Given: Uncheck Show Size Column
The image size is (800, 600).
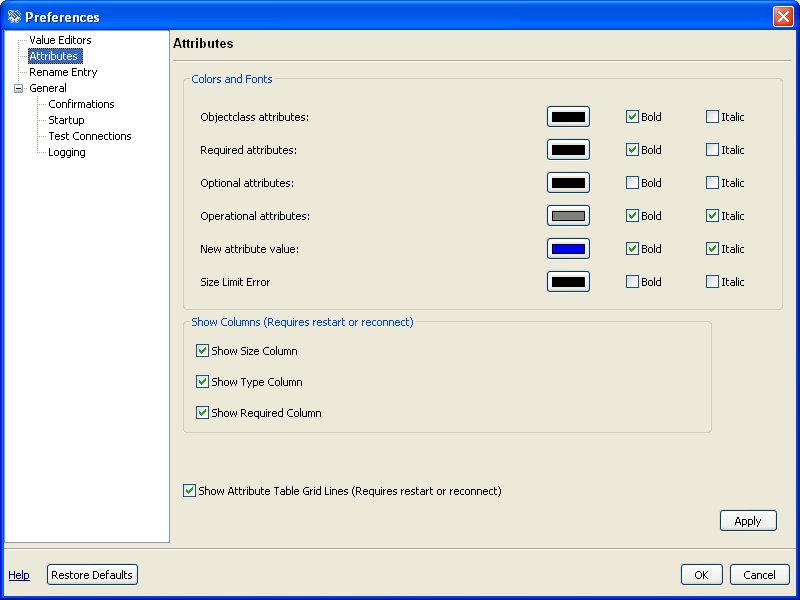Looking at the screenshot, I should [203, 351].
